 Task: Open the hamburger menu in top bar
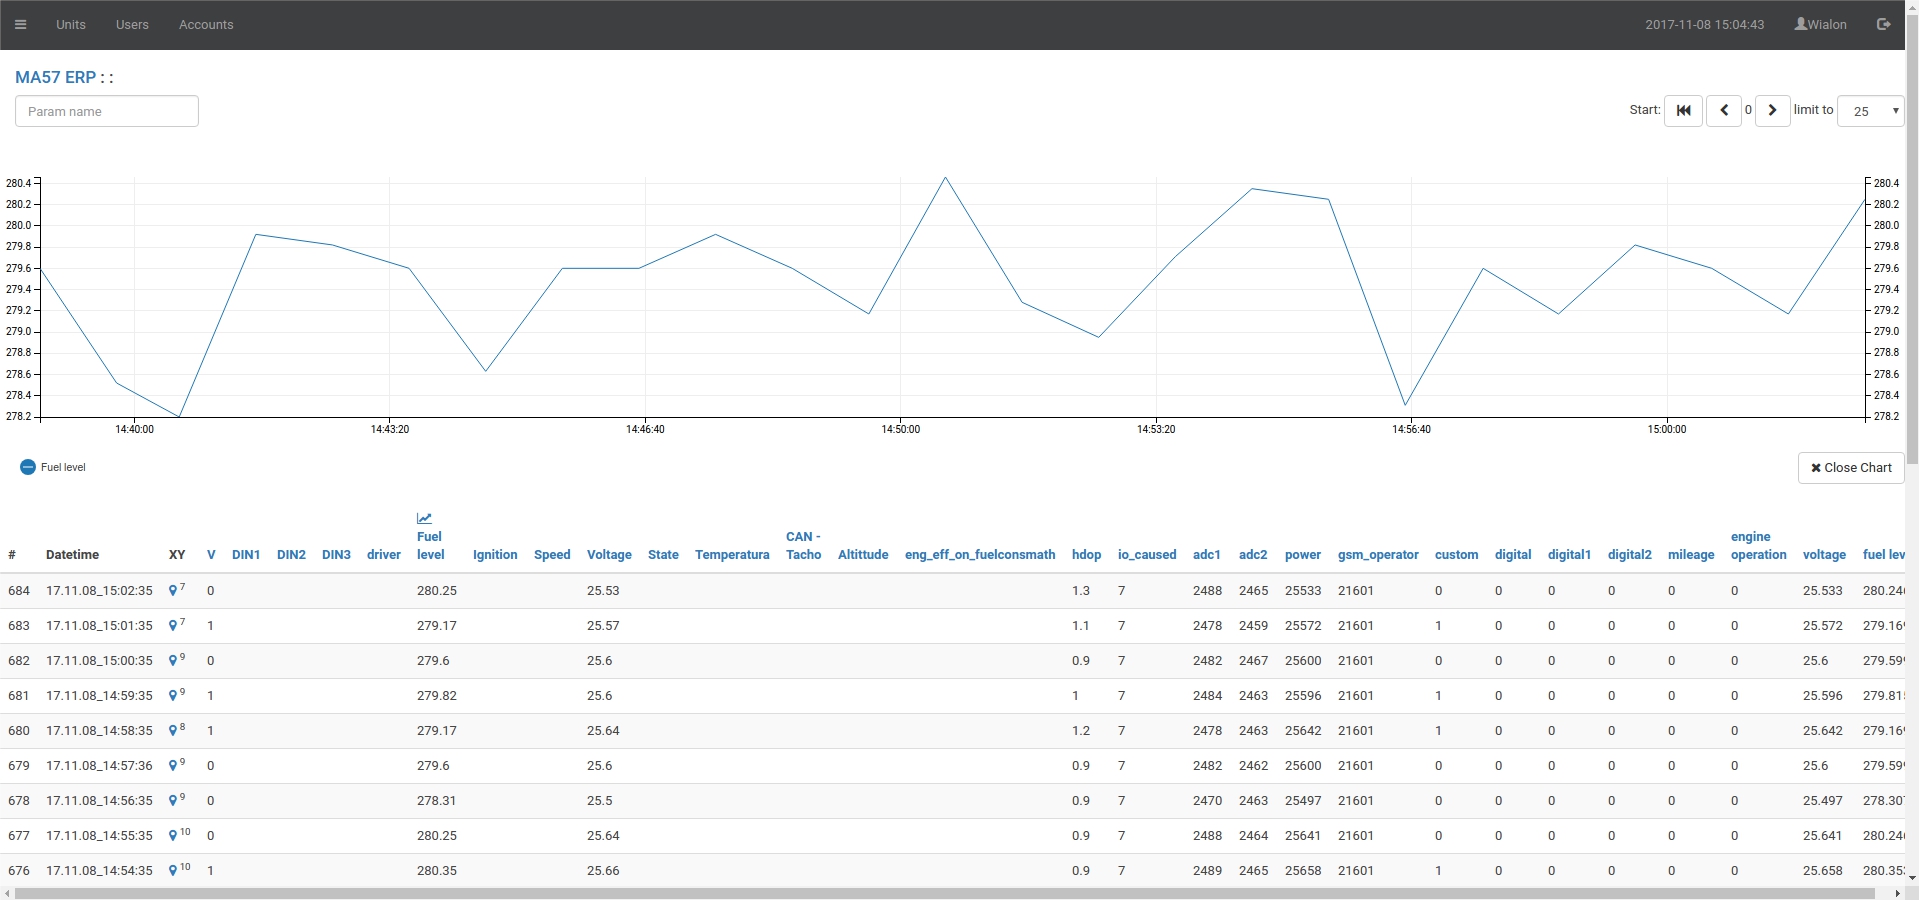(x=20, y=25)
